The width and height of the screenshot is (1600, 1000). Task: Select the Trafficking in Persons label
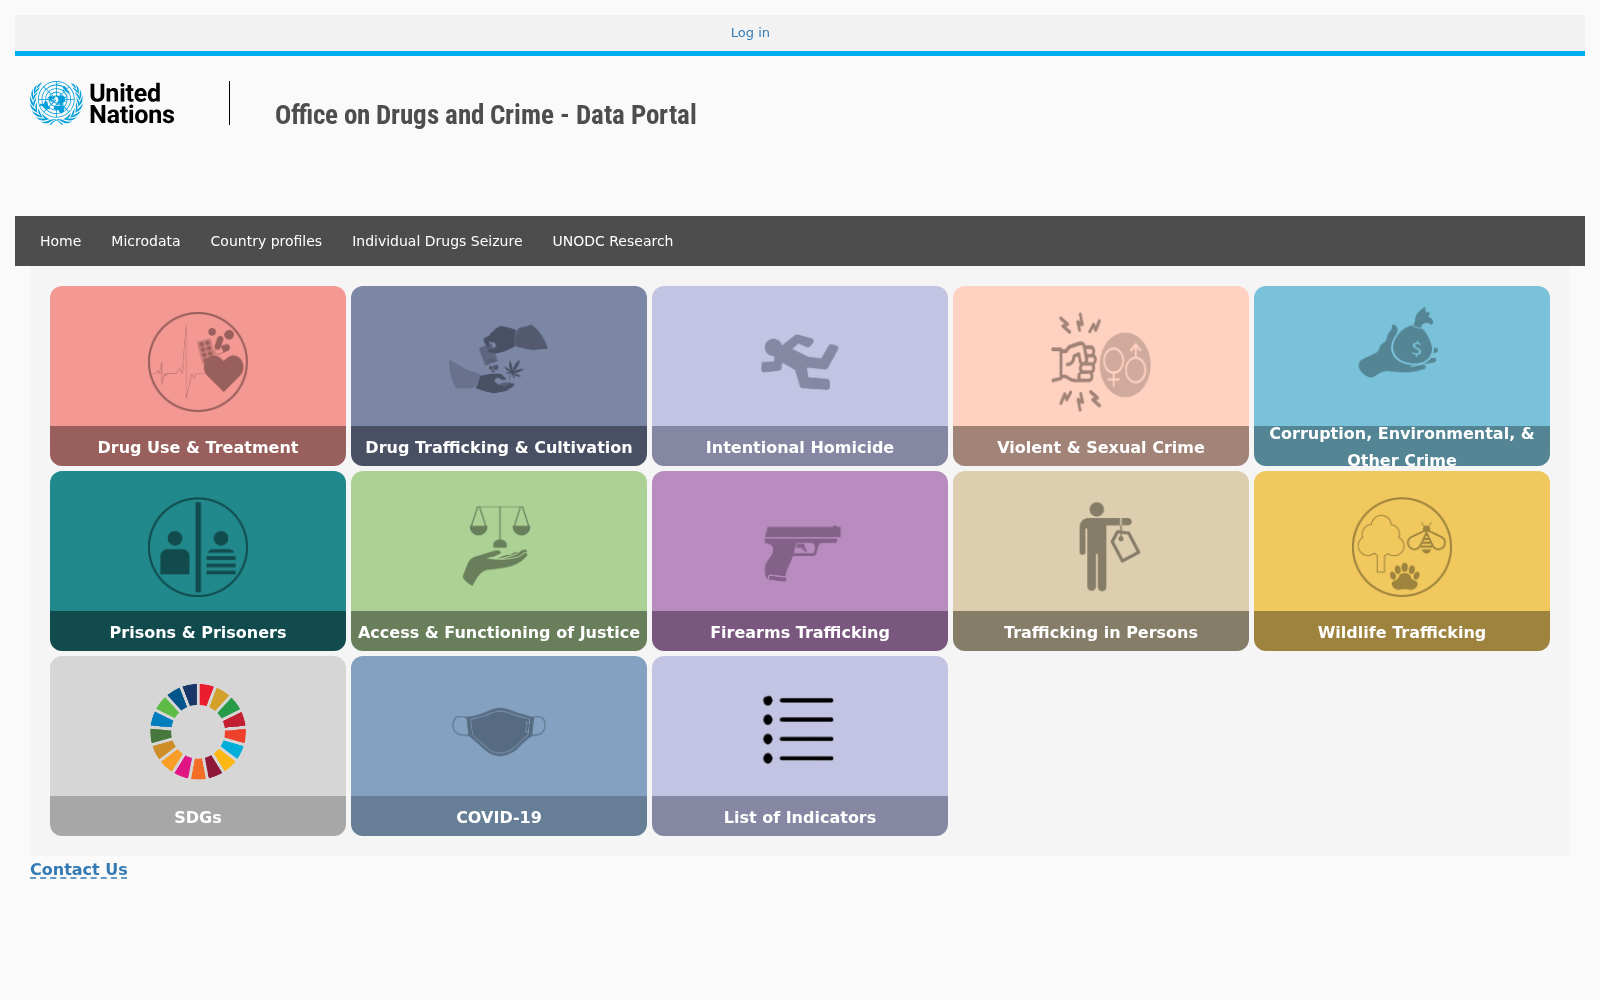pos(1101,632)
